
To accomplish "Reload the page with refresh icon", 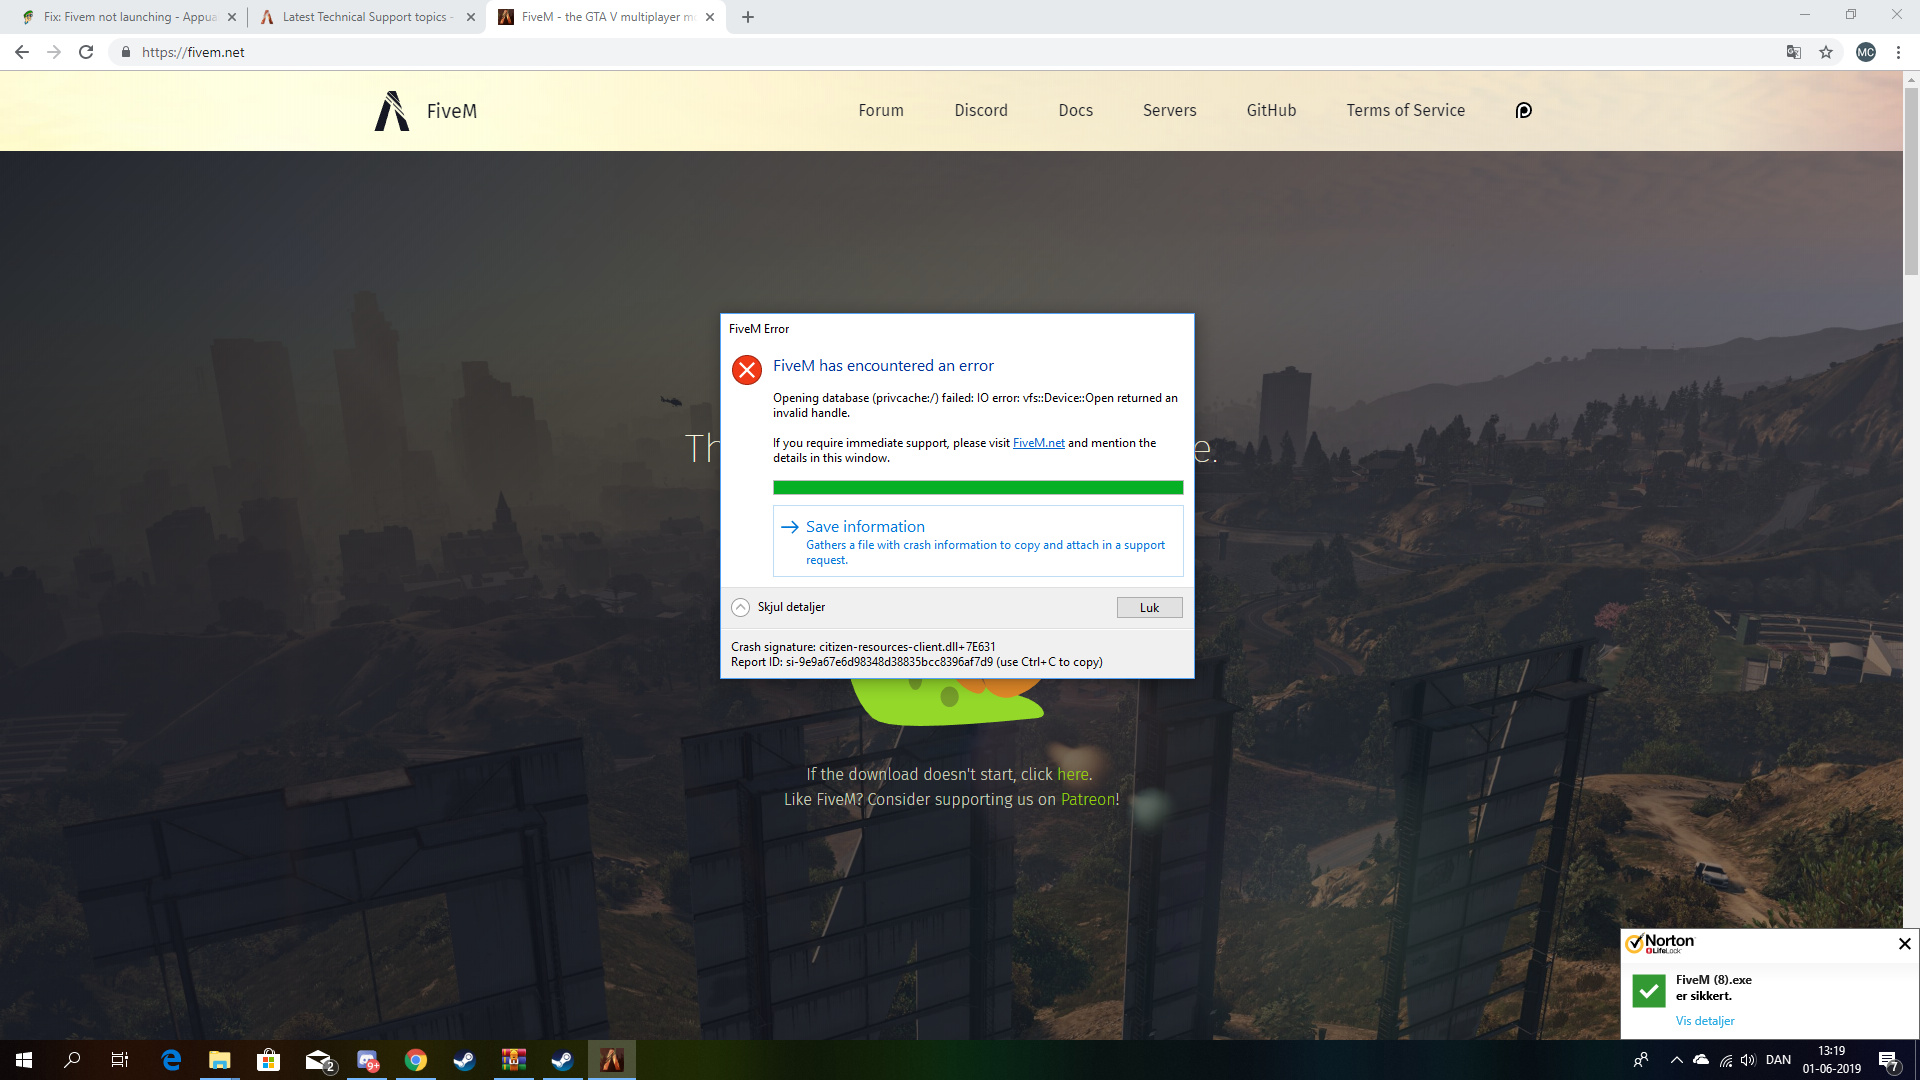I will [x=86, y=52].
